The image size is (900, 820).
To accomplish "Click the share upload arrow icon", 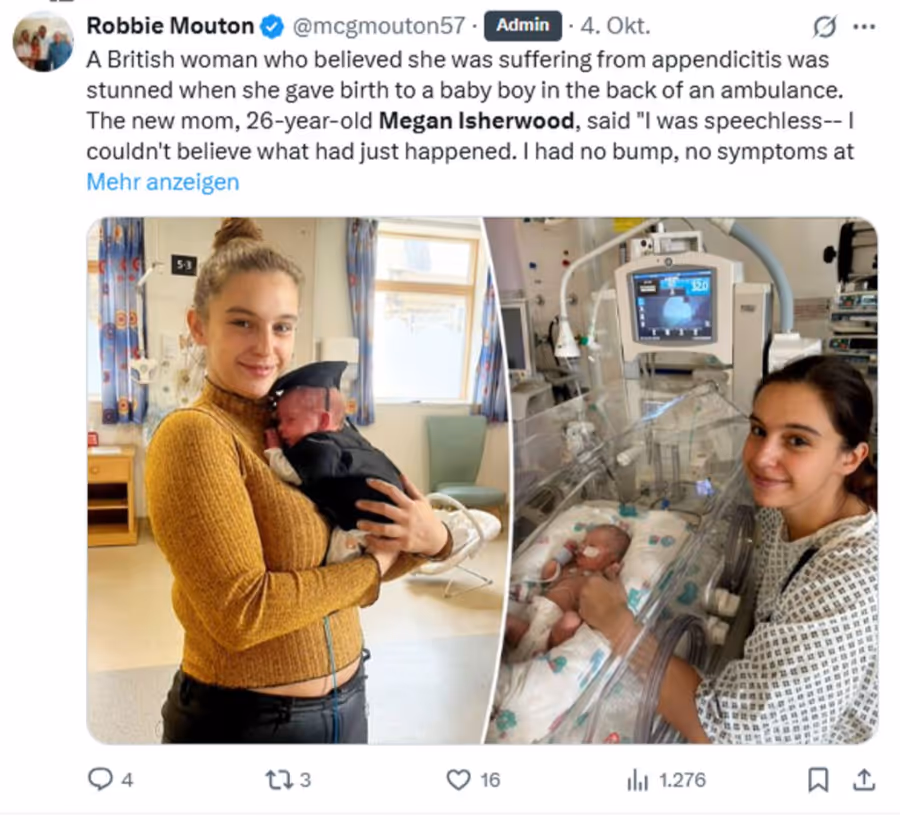I will (865, 779).
